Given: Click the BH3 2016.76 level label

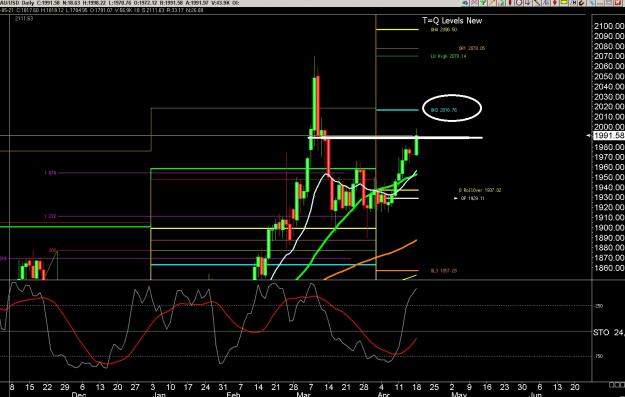Looking at the screenshot, I should [444, 110].
